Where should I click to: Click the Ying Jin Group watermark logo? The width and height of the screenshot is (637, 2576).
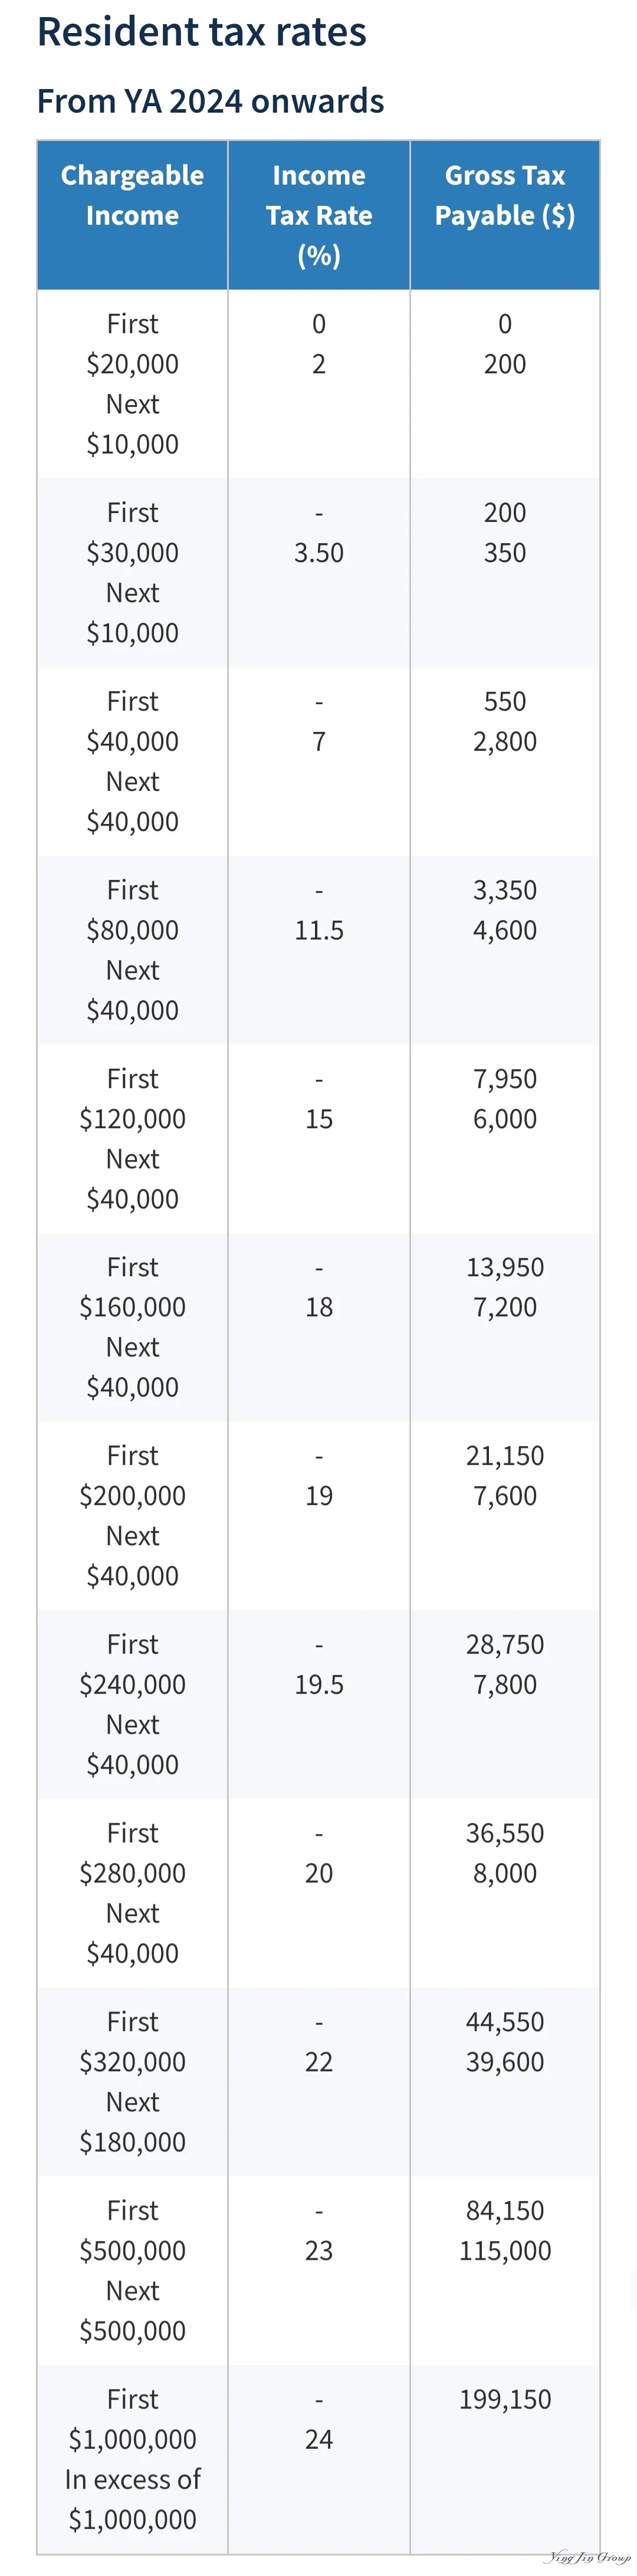click(587, 2558)
